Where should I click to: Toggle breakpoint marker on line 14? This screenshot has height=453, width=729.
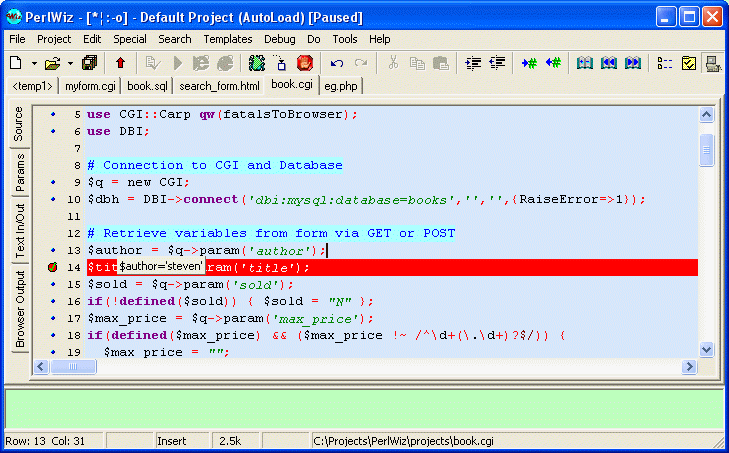tap(52, 267)
